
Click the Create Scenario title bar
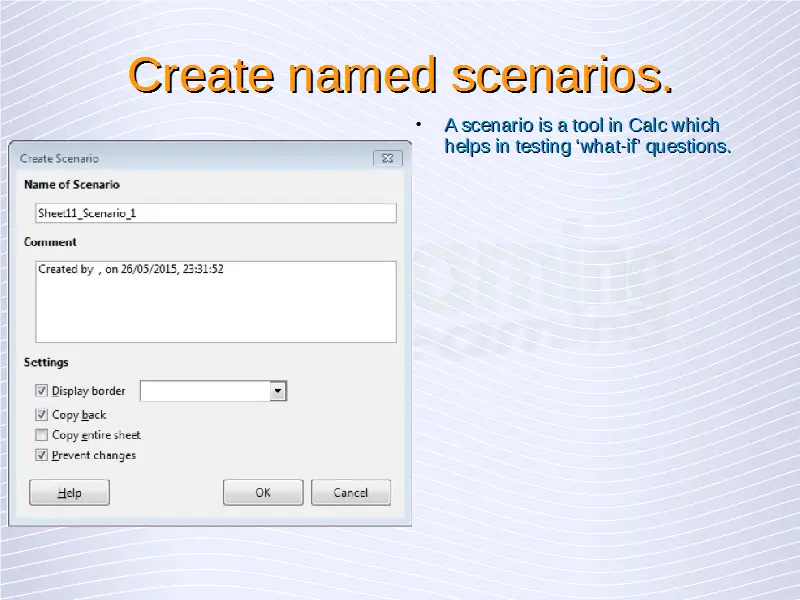pos(190,158)
